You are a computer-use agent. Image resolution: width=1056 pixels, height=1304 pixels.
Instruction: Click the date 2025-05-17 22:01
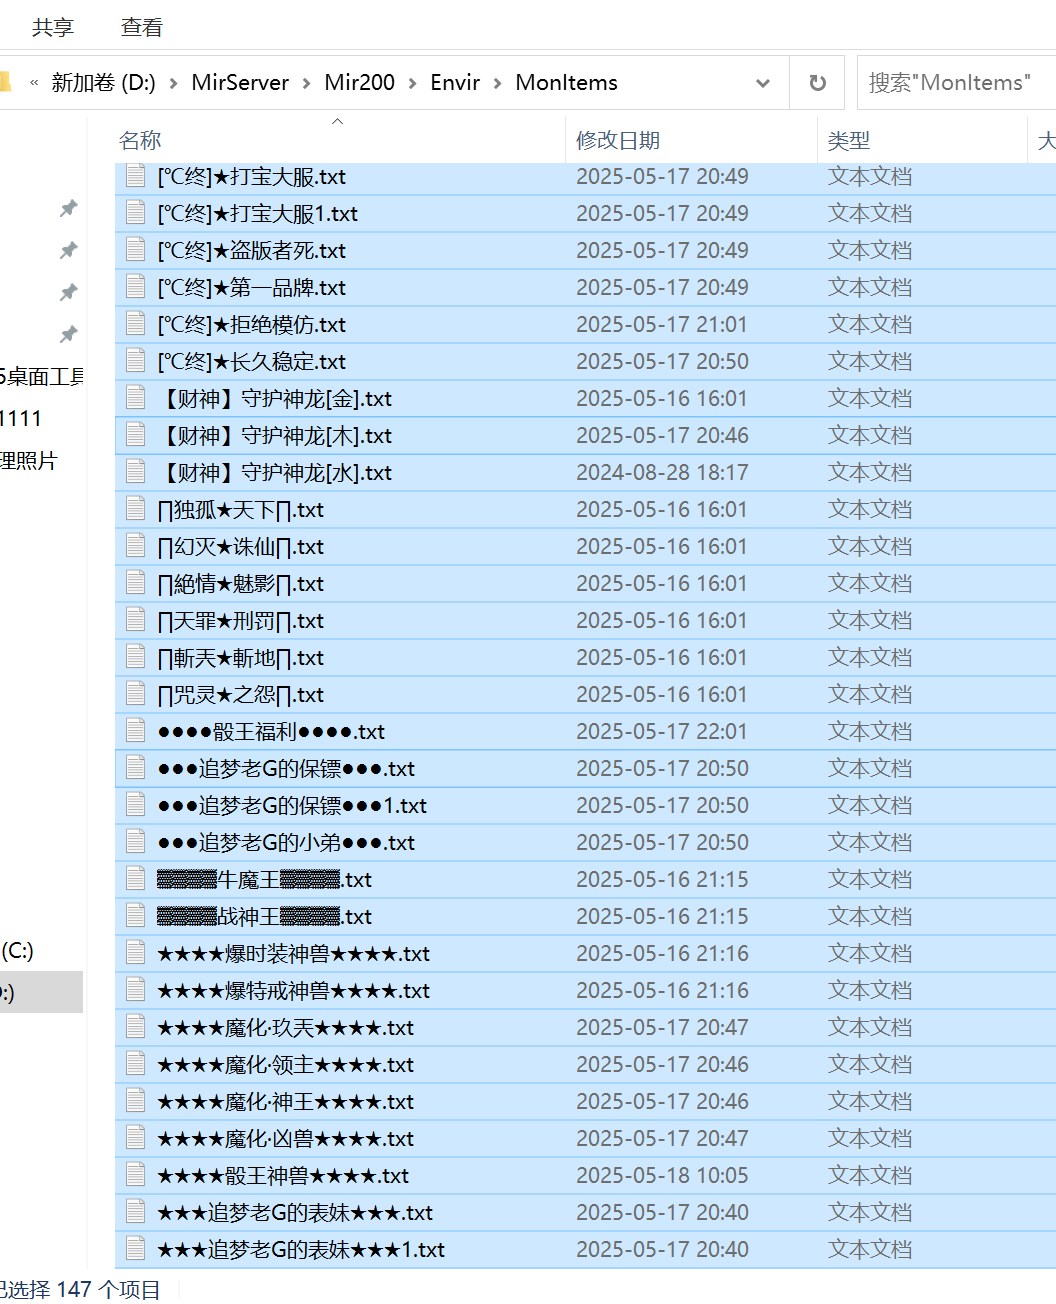662,731
